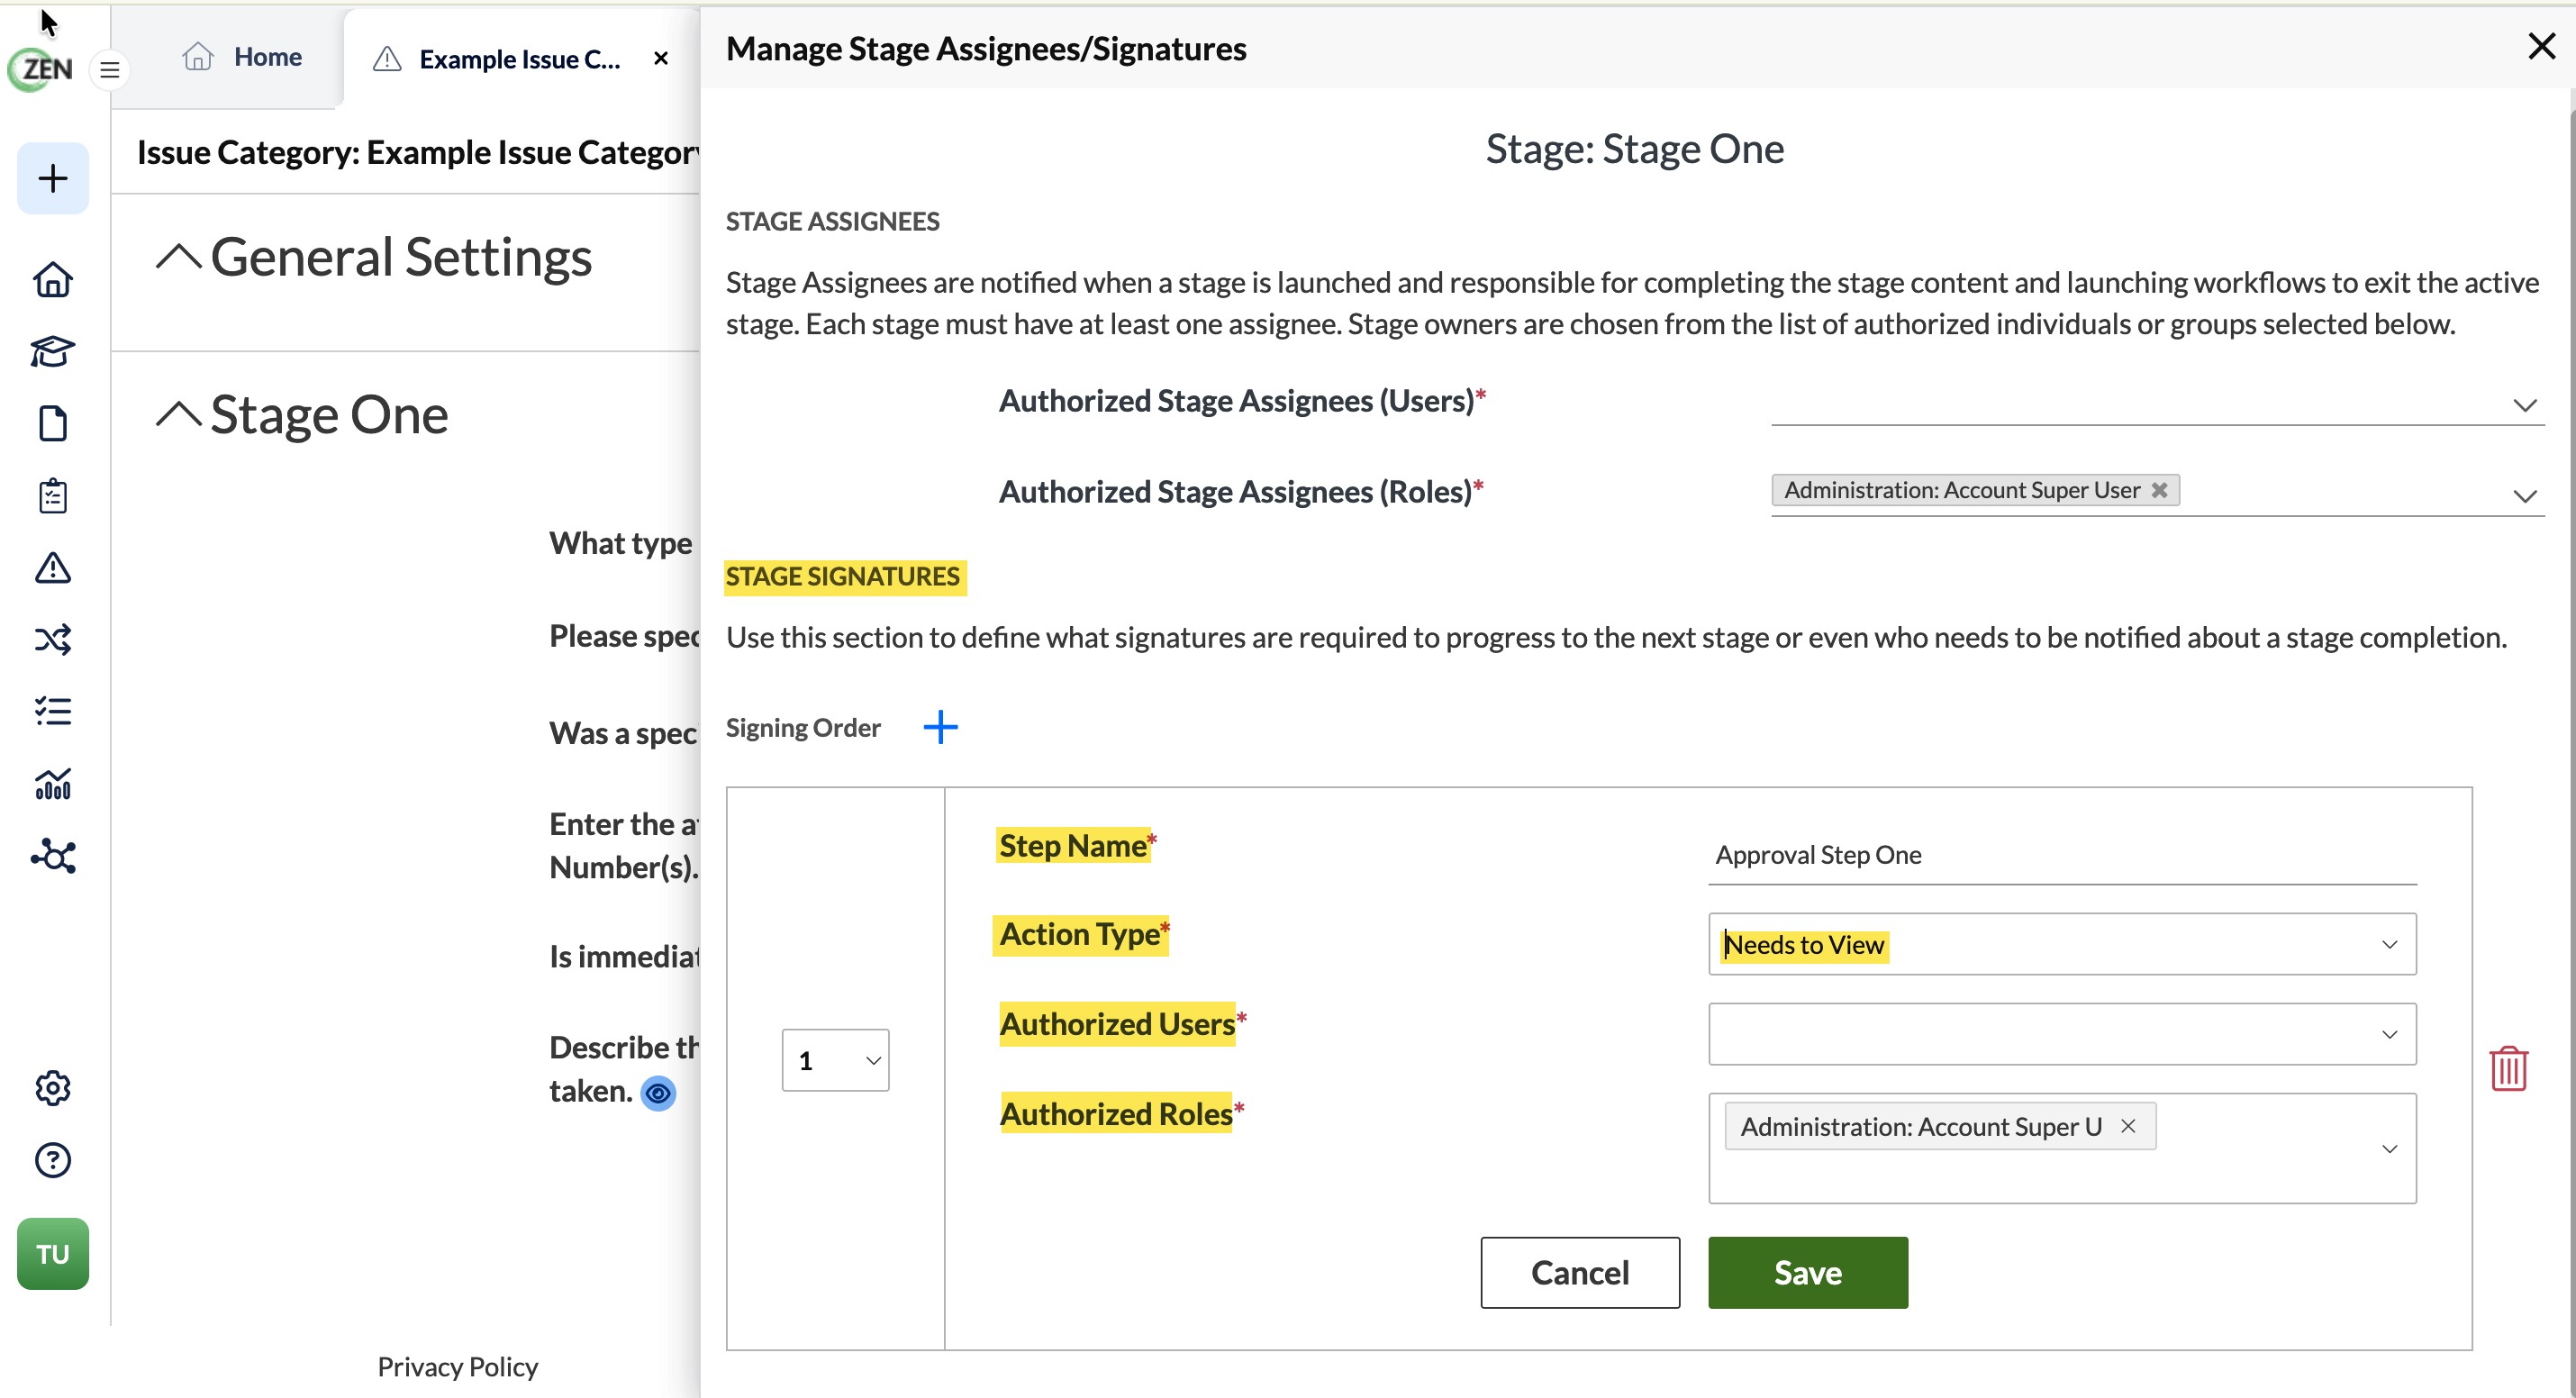This screenshot has height=1398, width=2576.
Task: Toggle the hamburger sidebar menu
Action: tap(110, 70)
